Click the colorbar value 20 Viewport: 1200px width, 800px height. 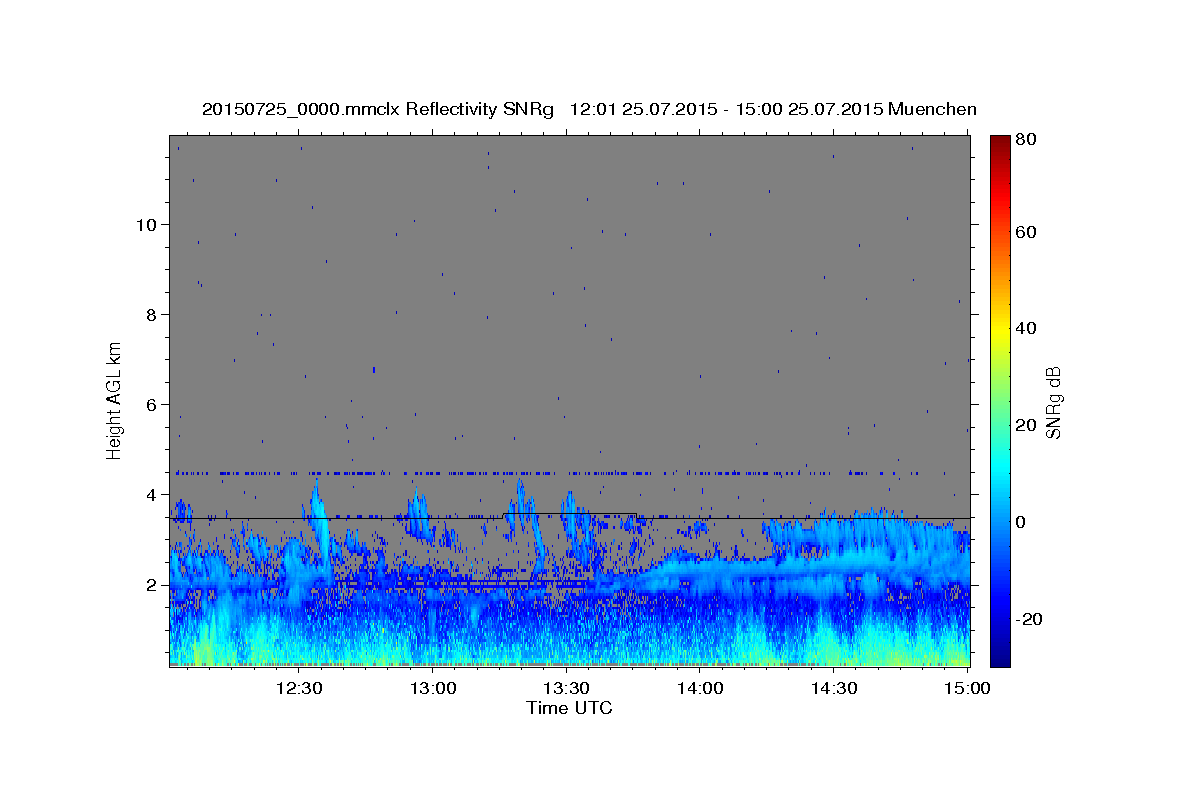tap(1027, 425)
